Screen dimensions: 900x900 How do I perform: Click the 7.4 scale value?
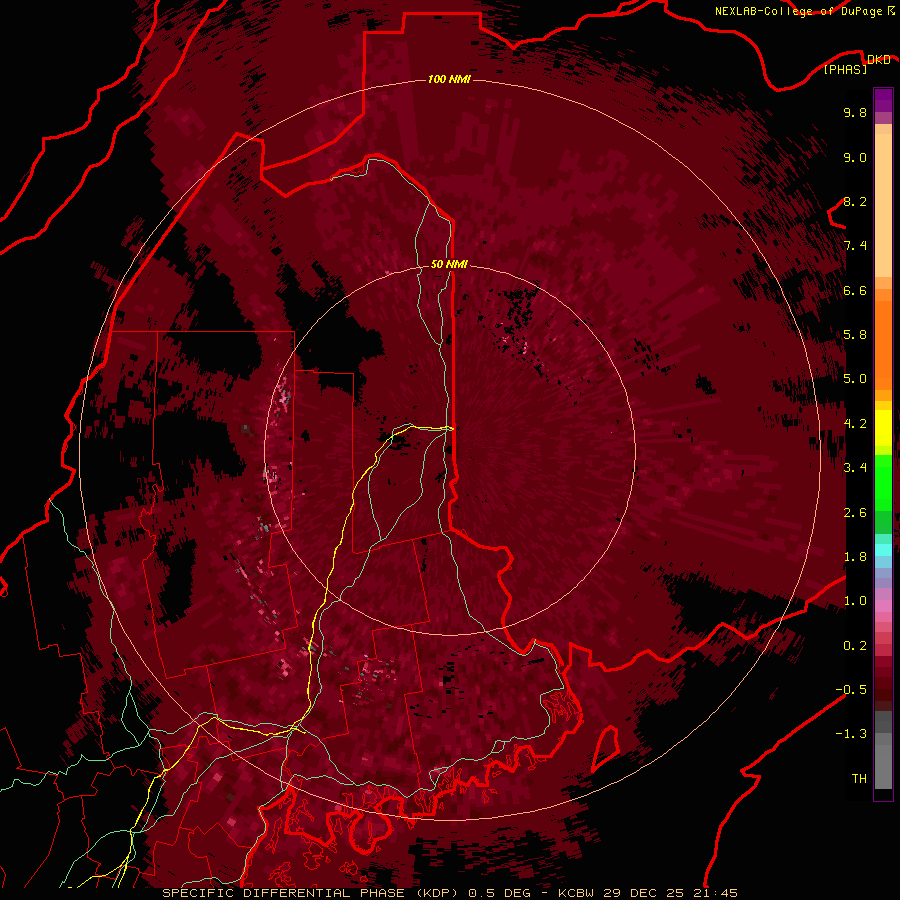[855, 246]
